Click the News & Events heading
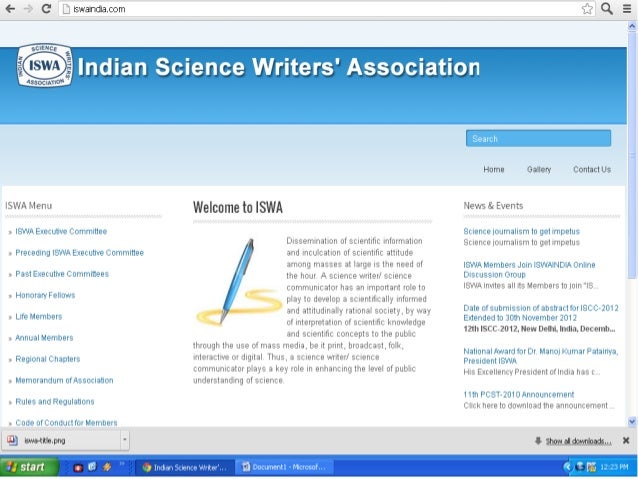This screenshot has height=479, width=638. click(x=493, y=206)
